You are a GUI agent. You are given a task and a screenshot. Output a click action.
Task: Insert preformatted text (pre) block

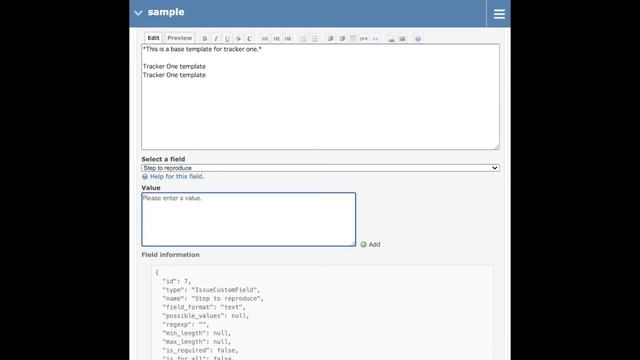click(364, 38)
